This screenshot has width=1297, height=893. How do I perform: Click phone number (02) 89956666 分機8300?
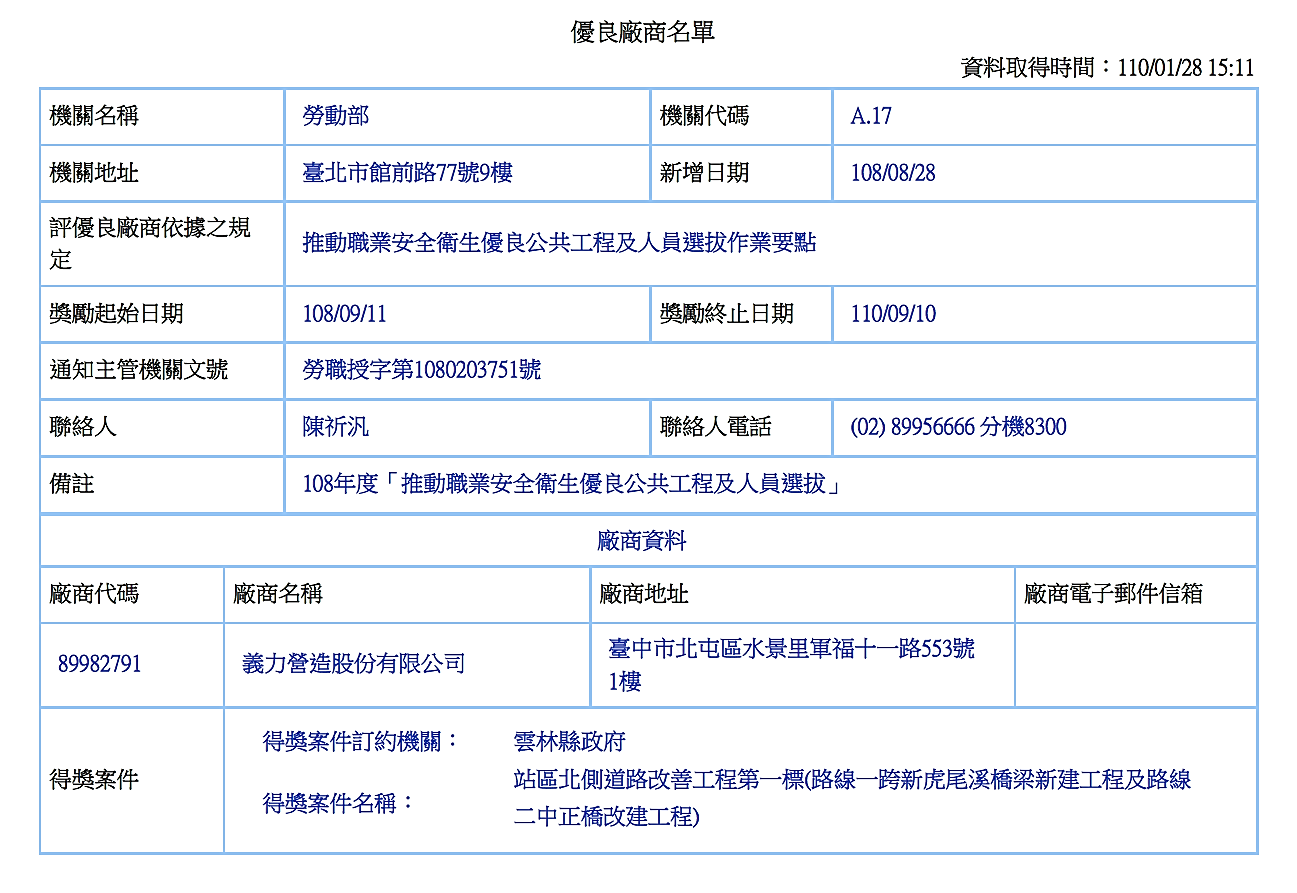coord(958,427)
